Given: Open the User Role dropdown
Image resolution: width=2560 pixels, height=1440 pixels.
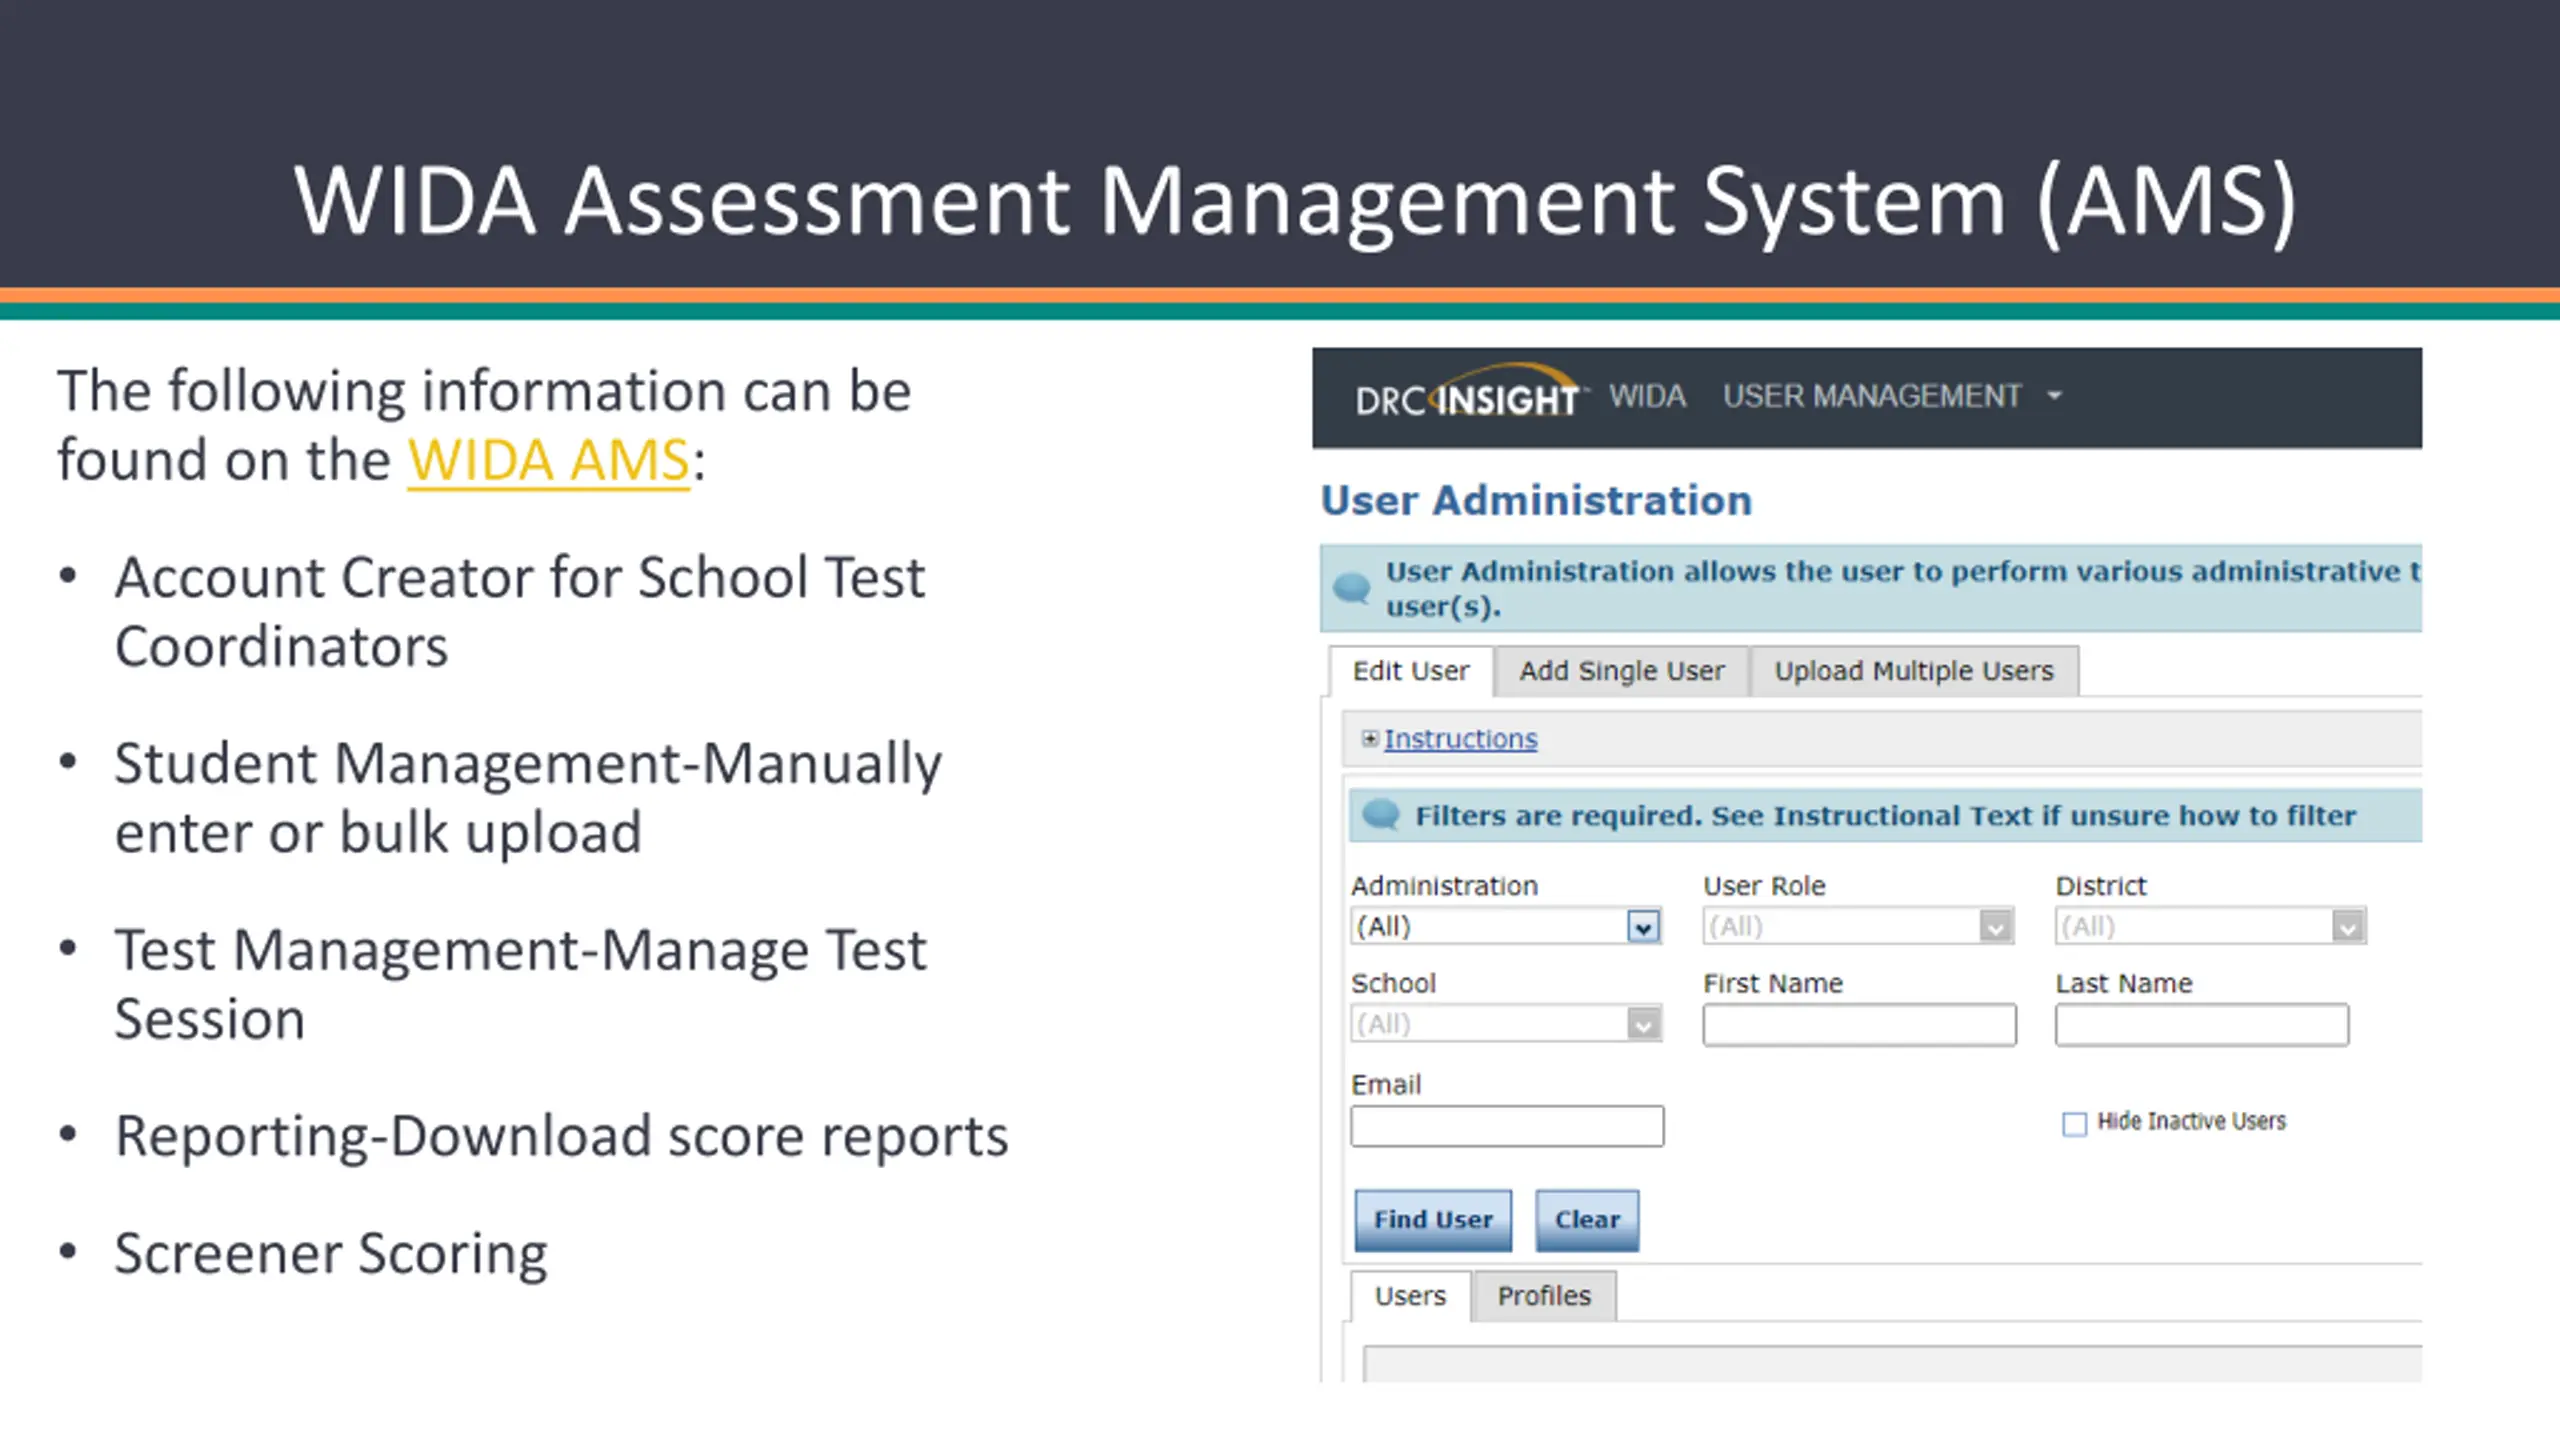Looking at the screenshot, I should pos(1994,927).
